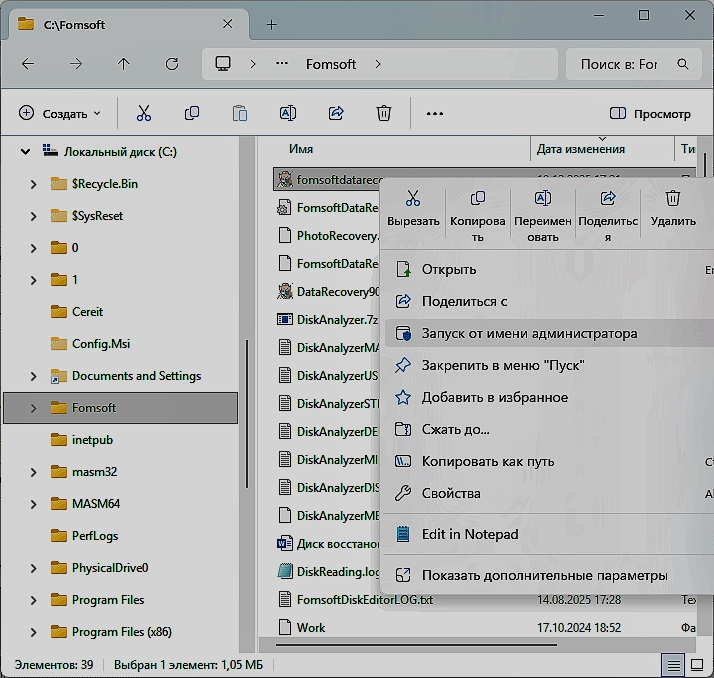Choose Переименовать in the context menu
714x678 pixels.
543,216
